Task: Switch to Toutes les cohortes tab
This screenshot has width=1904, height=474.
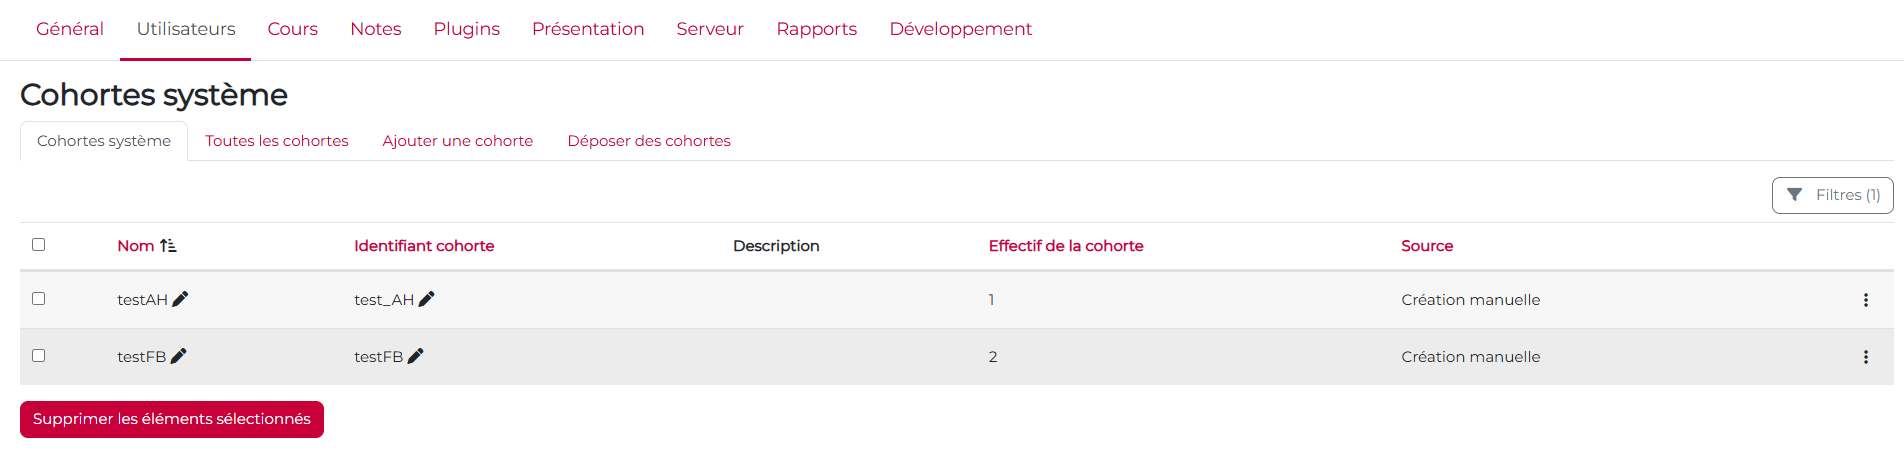Action: click(277, 141)
